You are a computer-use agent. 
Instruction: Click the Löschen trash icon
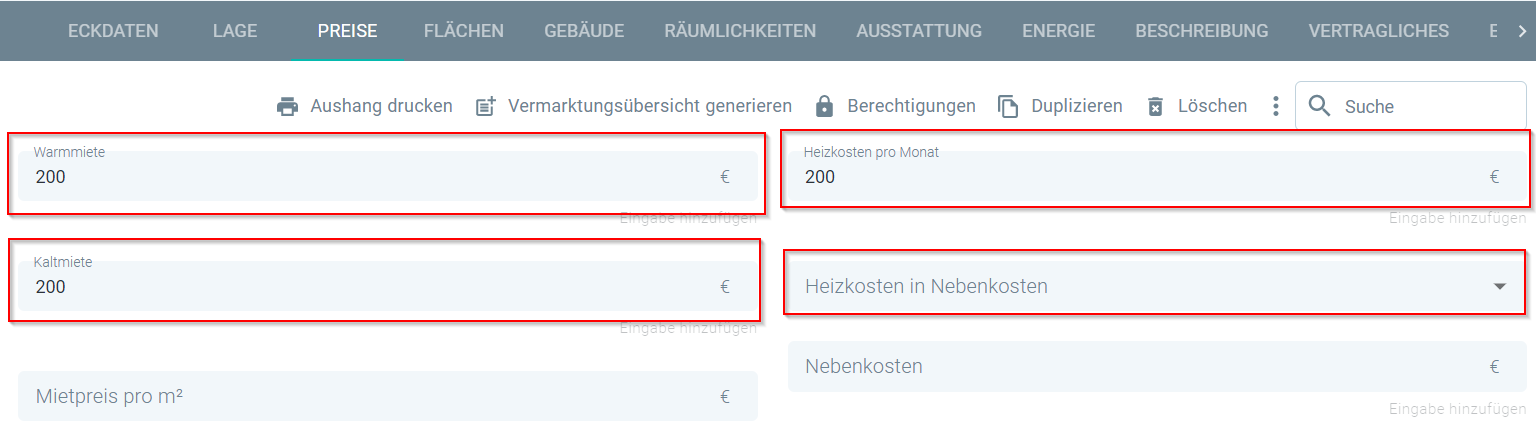click(x=1155, y=106)
